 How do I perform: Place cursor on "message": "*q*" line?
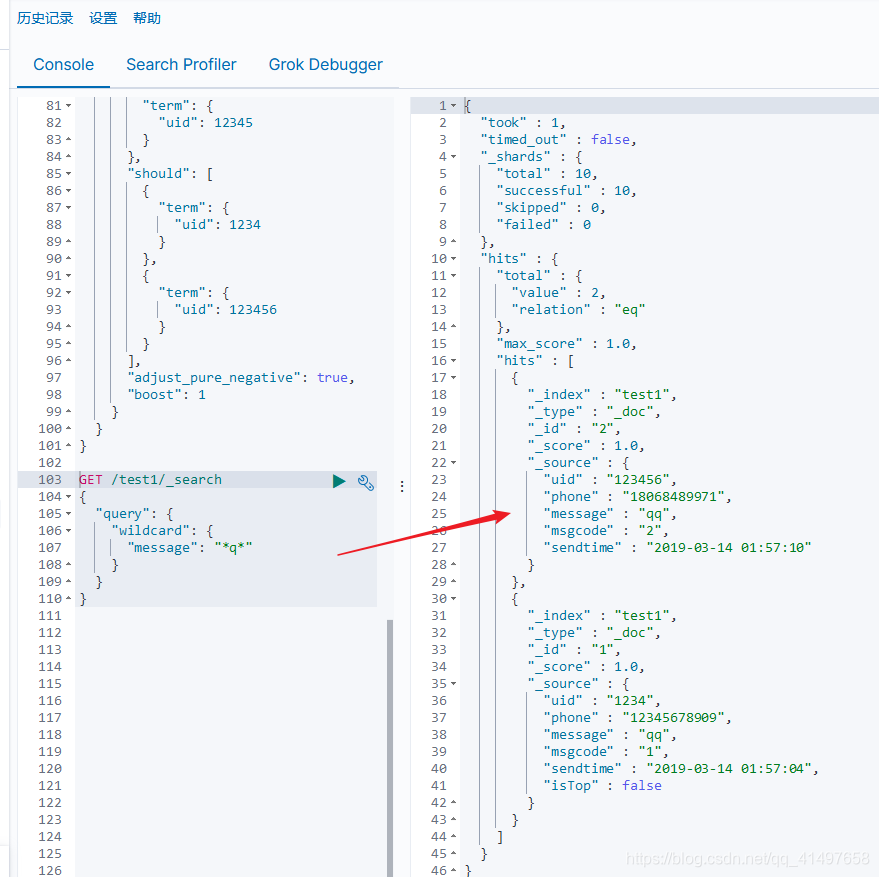point(189,548)
